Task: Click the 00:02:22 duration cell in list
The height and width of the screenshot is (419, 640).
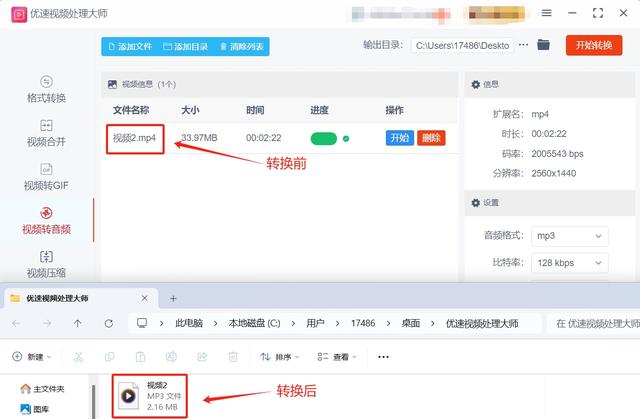Action: tap(264, 138)
